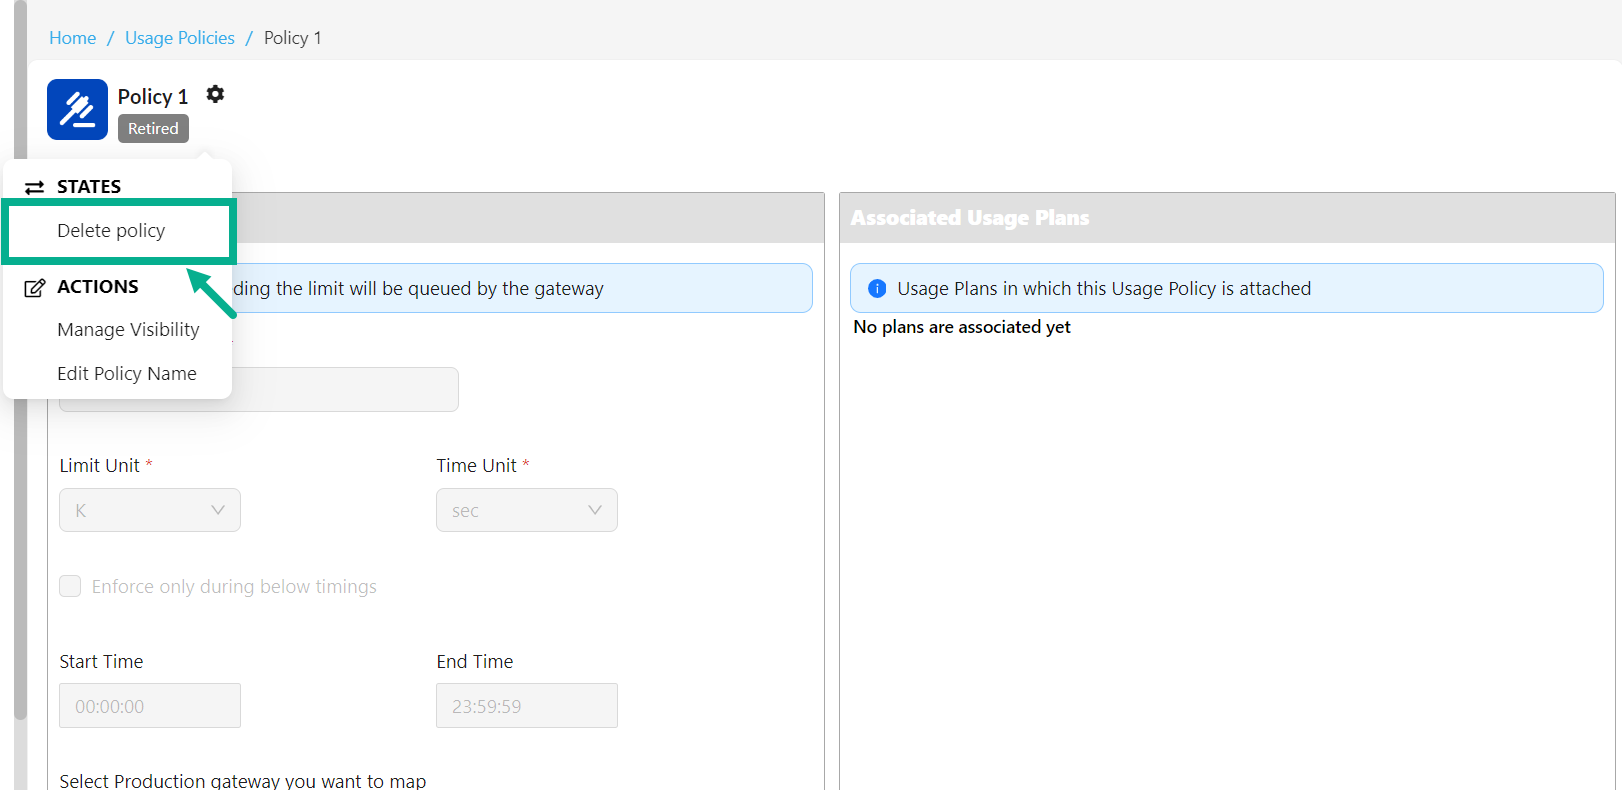Click the Policy 1 breadcrumb item
The width and height of the screenshot is (1622, 790).
292,38
